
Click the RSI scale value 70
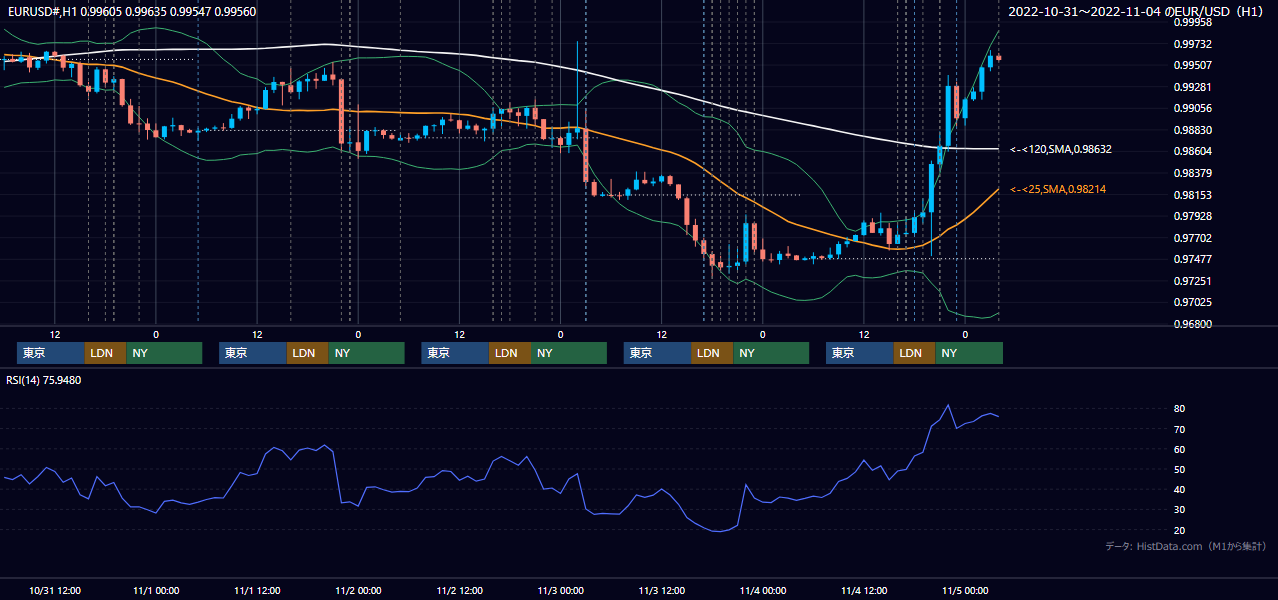point(1180,429)
